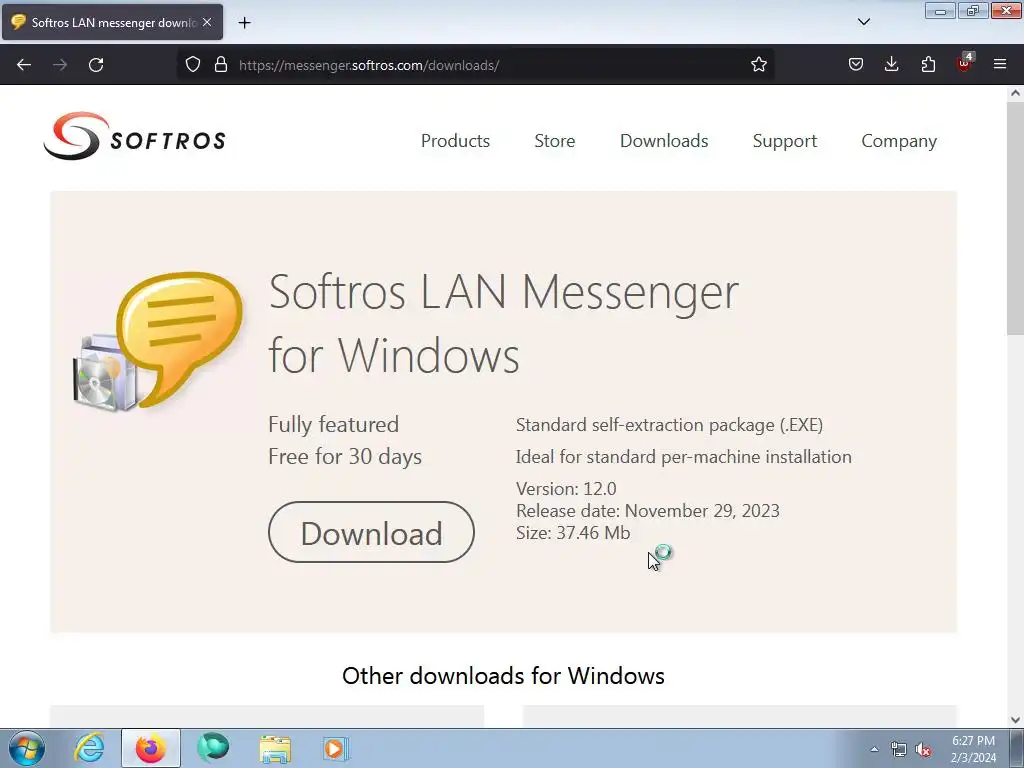
Task: Click the scrollbar up arrow
Action: pyautogui.click(x=1015, y=93)
